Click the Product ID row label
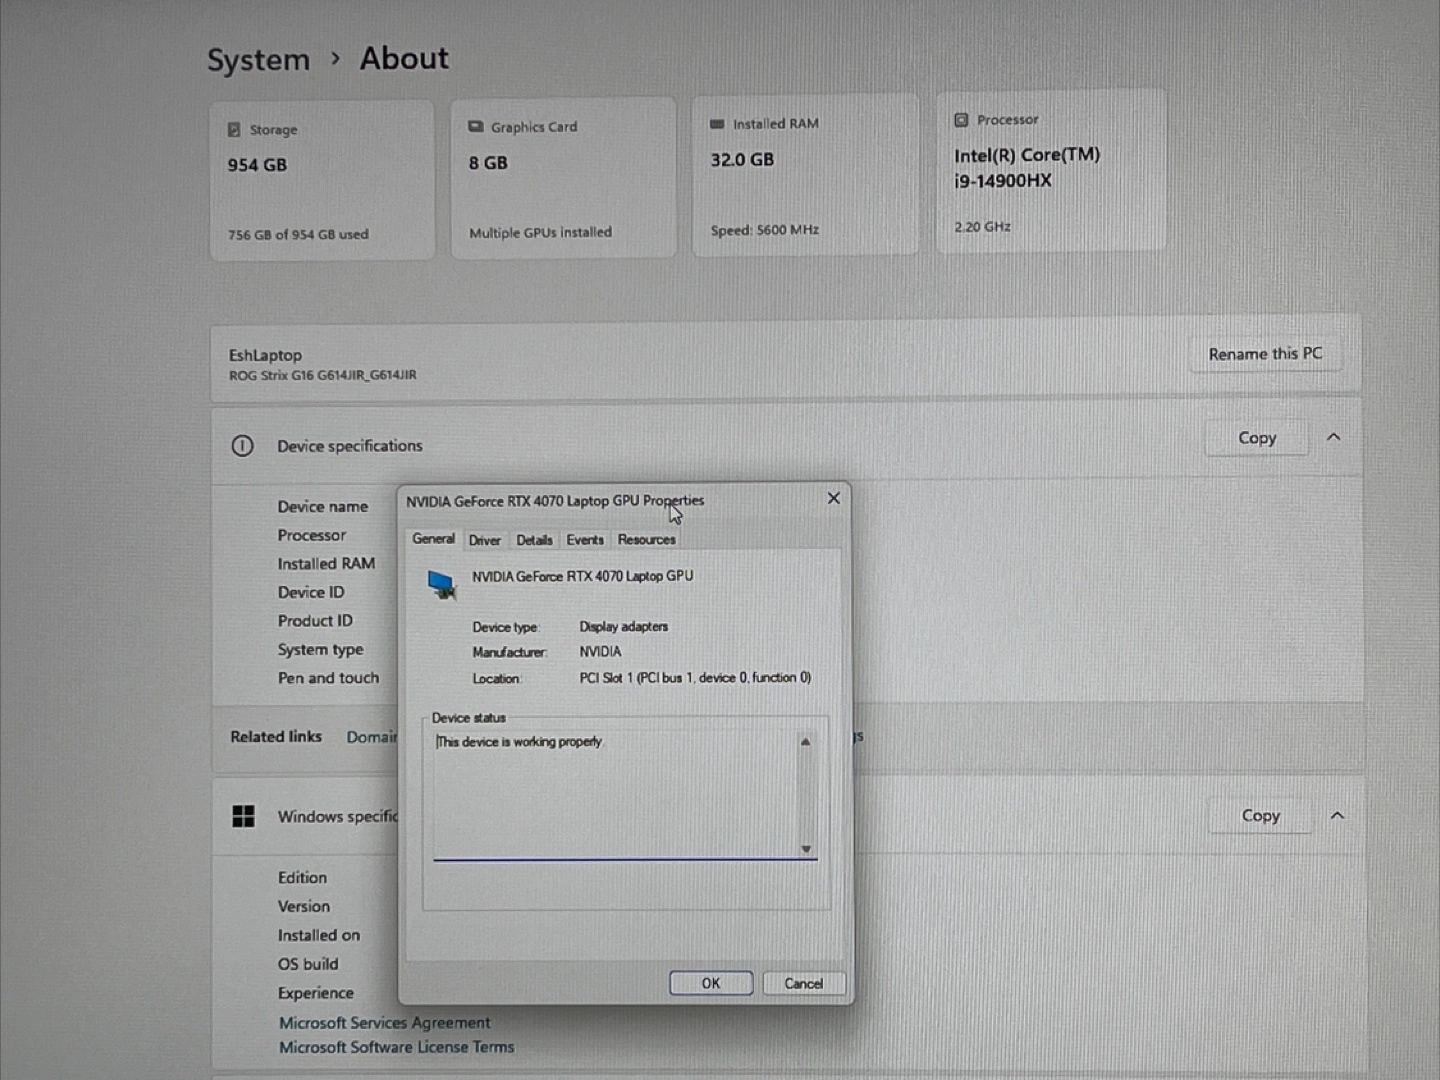 (x=315, y=621)
